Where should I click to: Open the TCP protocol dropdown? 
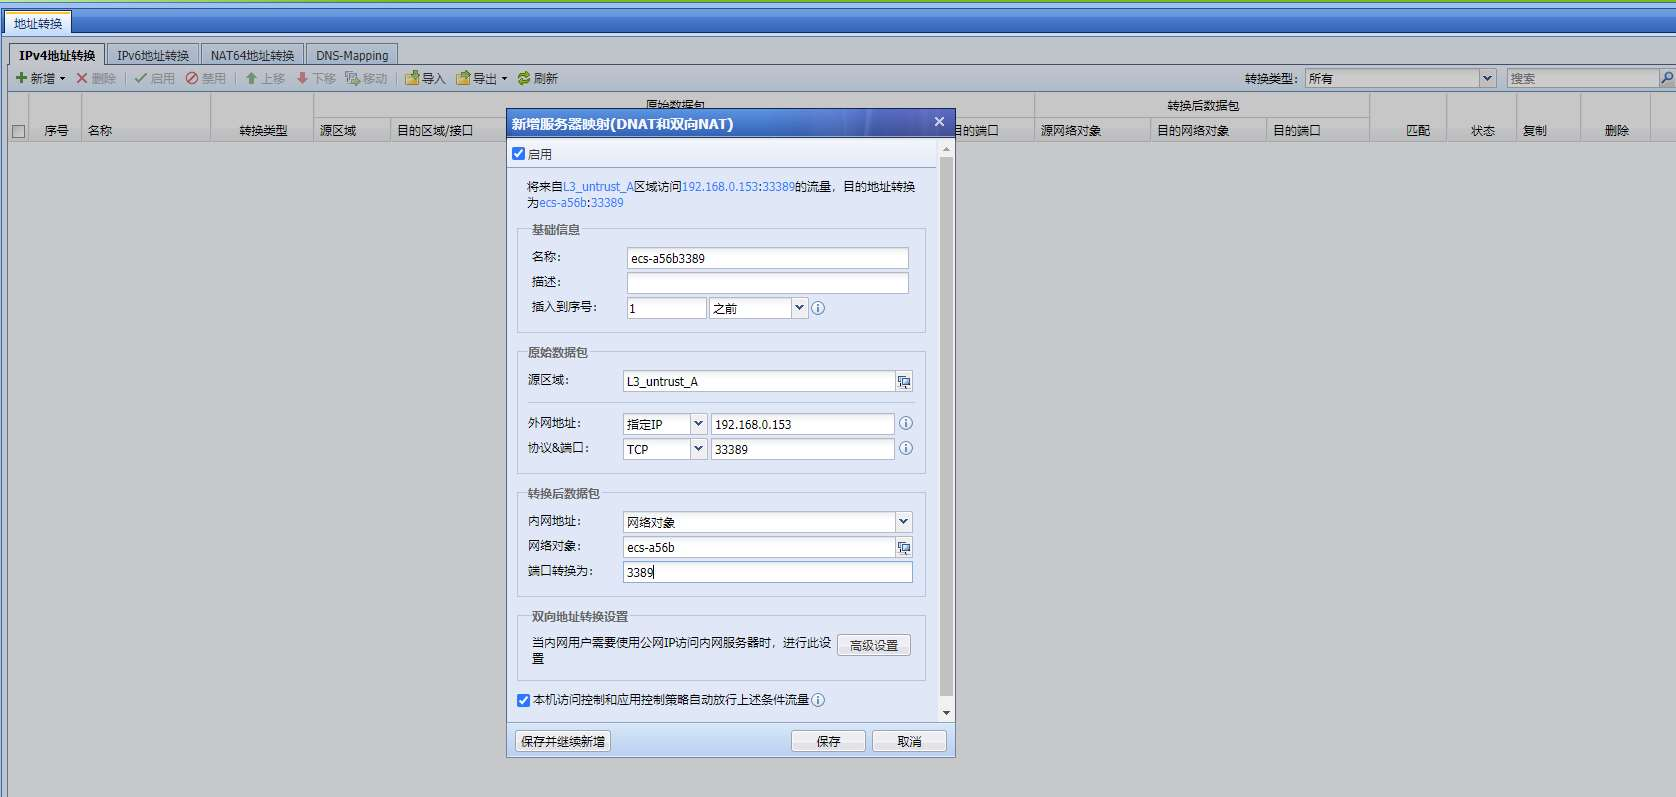click(x=698, y=449)
